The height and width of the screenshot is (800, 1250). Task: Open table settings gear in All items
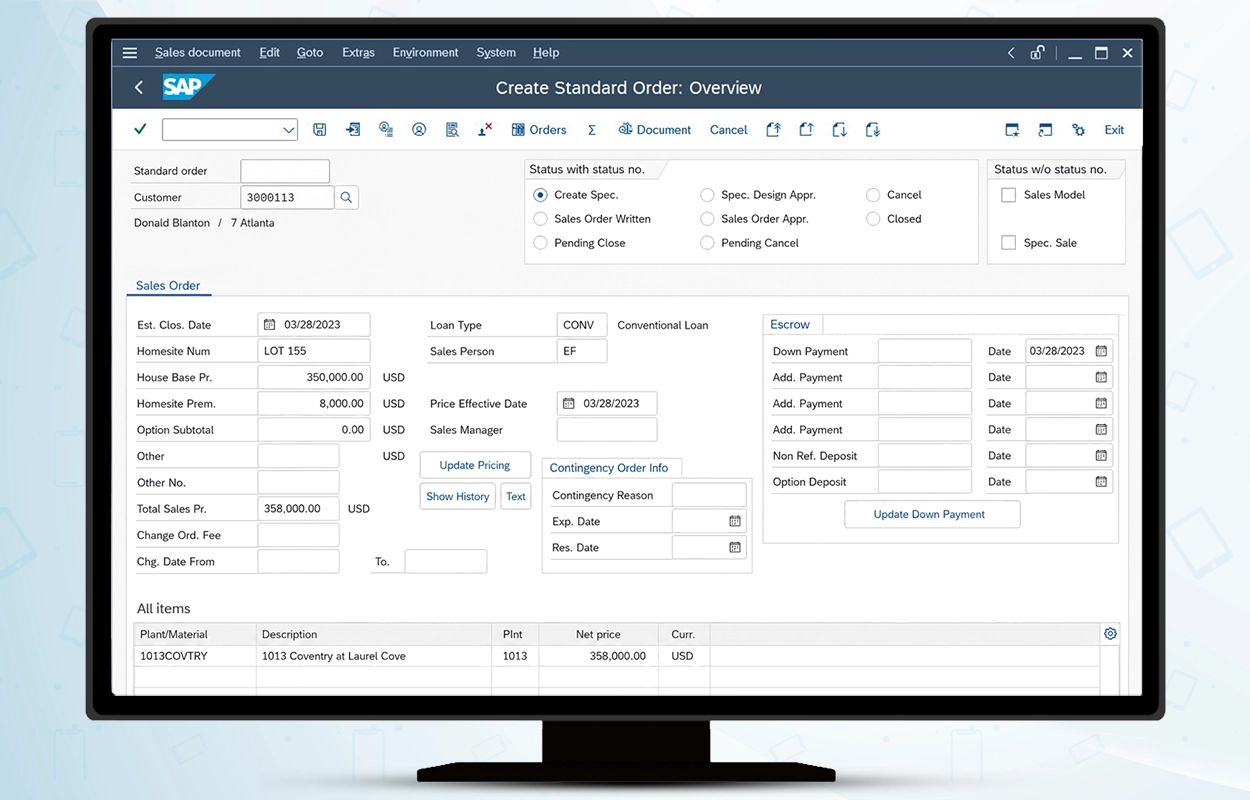tap(1110, 634)
